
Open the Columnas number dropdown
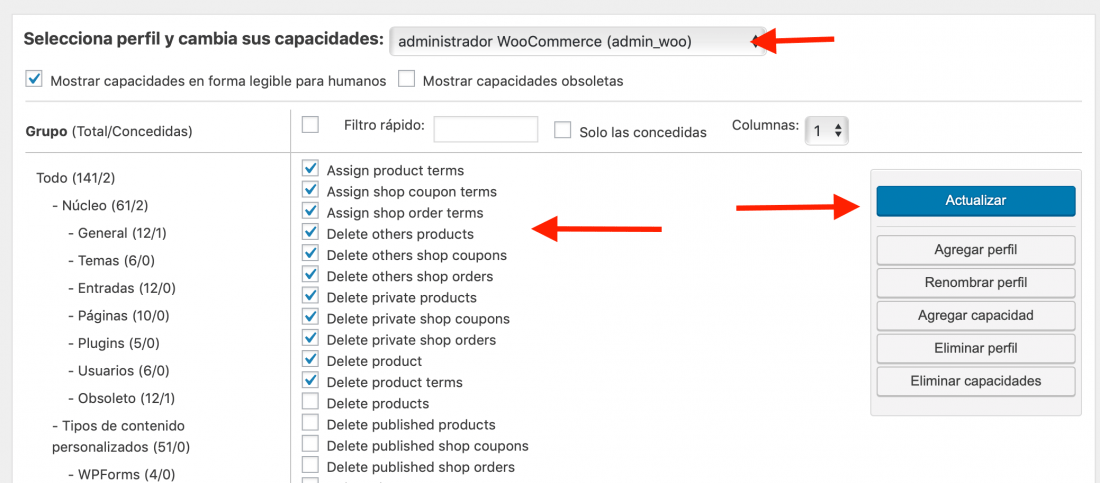tap(827, 131)
